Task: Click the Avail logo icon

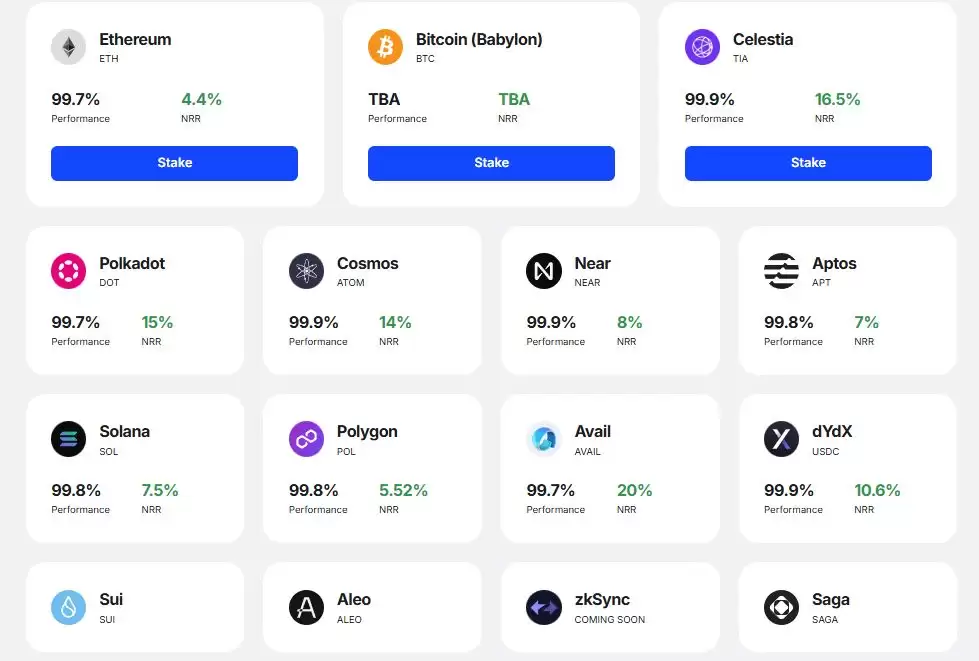Action: pos(544,439)
